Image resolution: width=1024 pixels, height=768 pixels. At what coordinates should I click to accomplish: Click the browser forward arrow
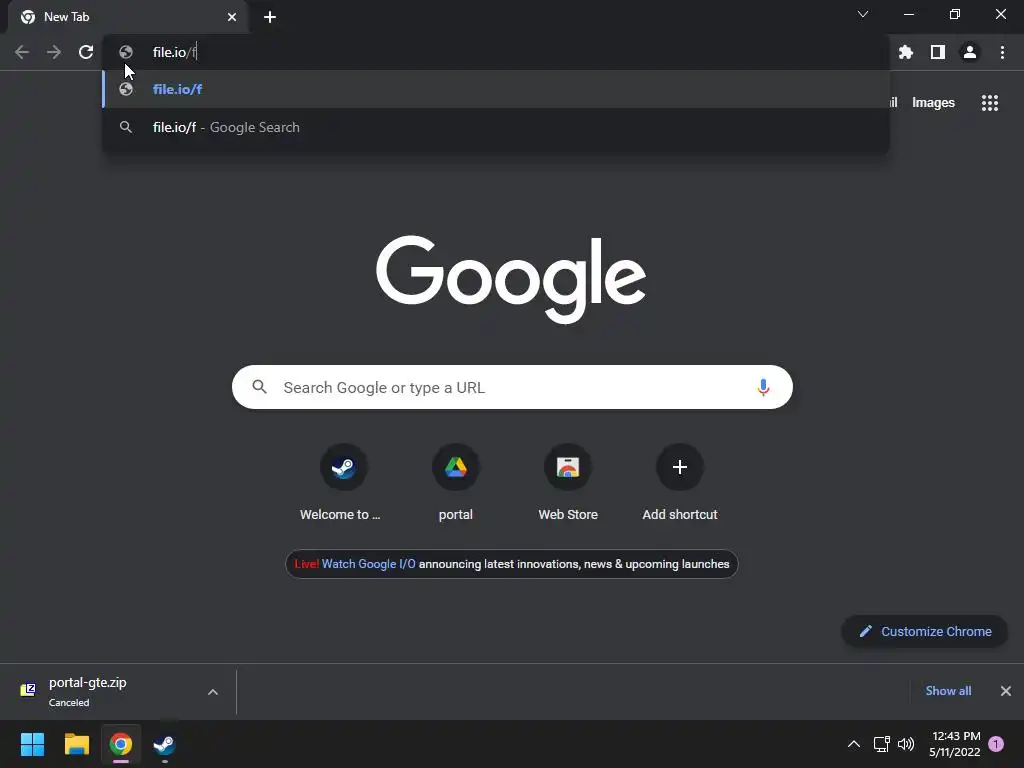coord(54,52)
